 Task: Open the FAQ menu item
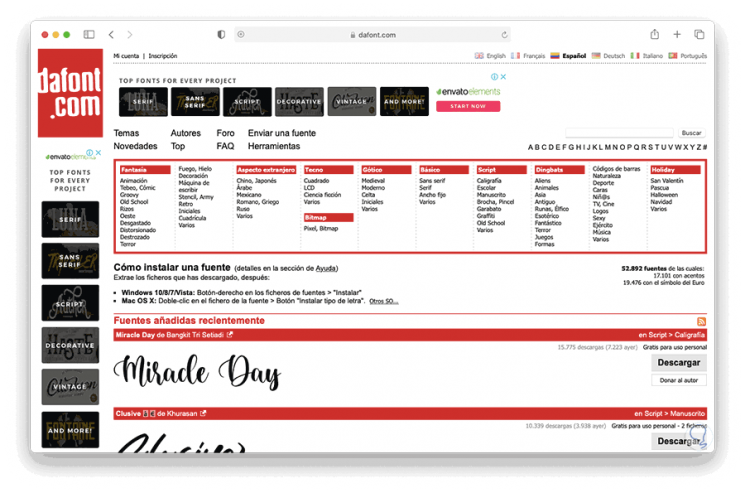[x=225, y=146]
